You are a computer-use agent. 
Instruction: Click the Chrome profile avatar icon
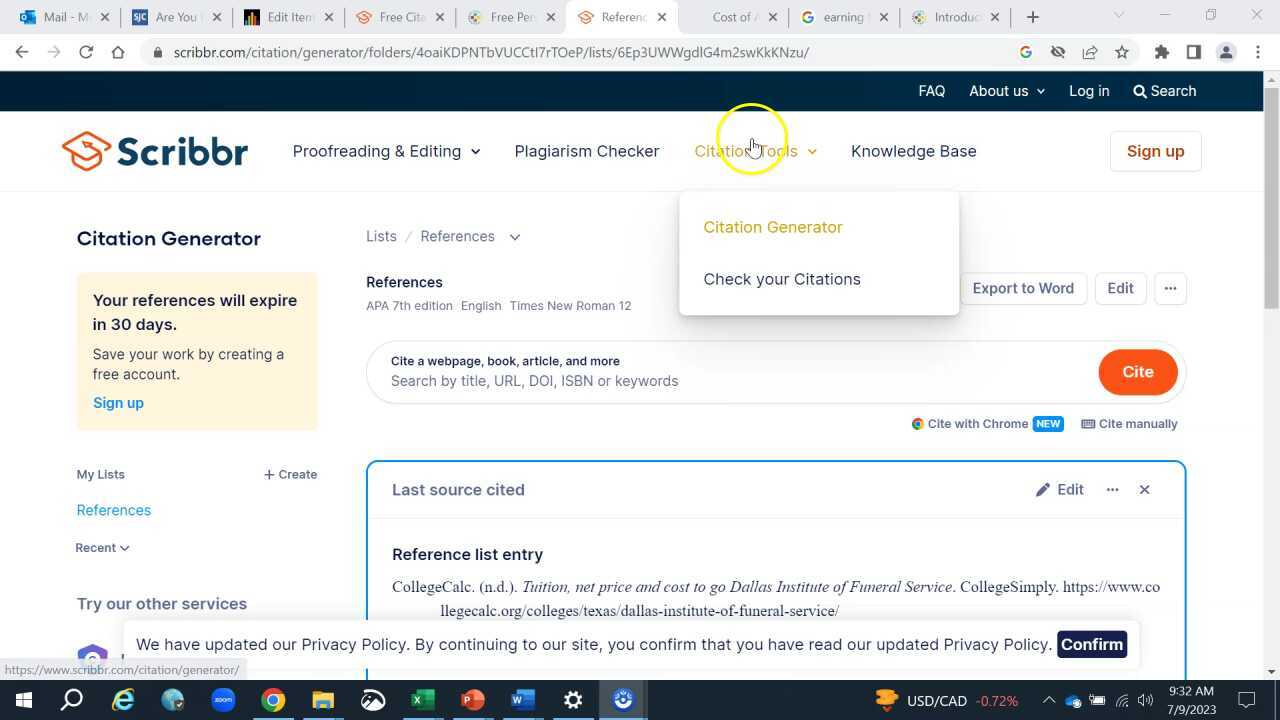(1226, 52)
